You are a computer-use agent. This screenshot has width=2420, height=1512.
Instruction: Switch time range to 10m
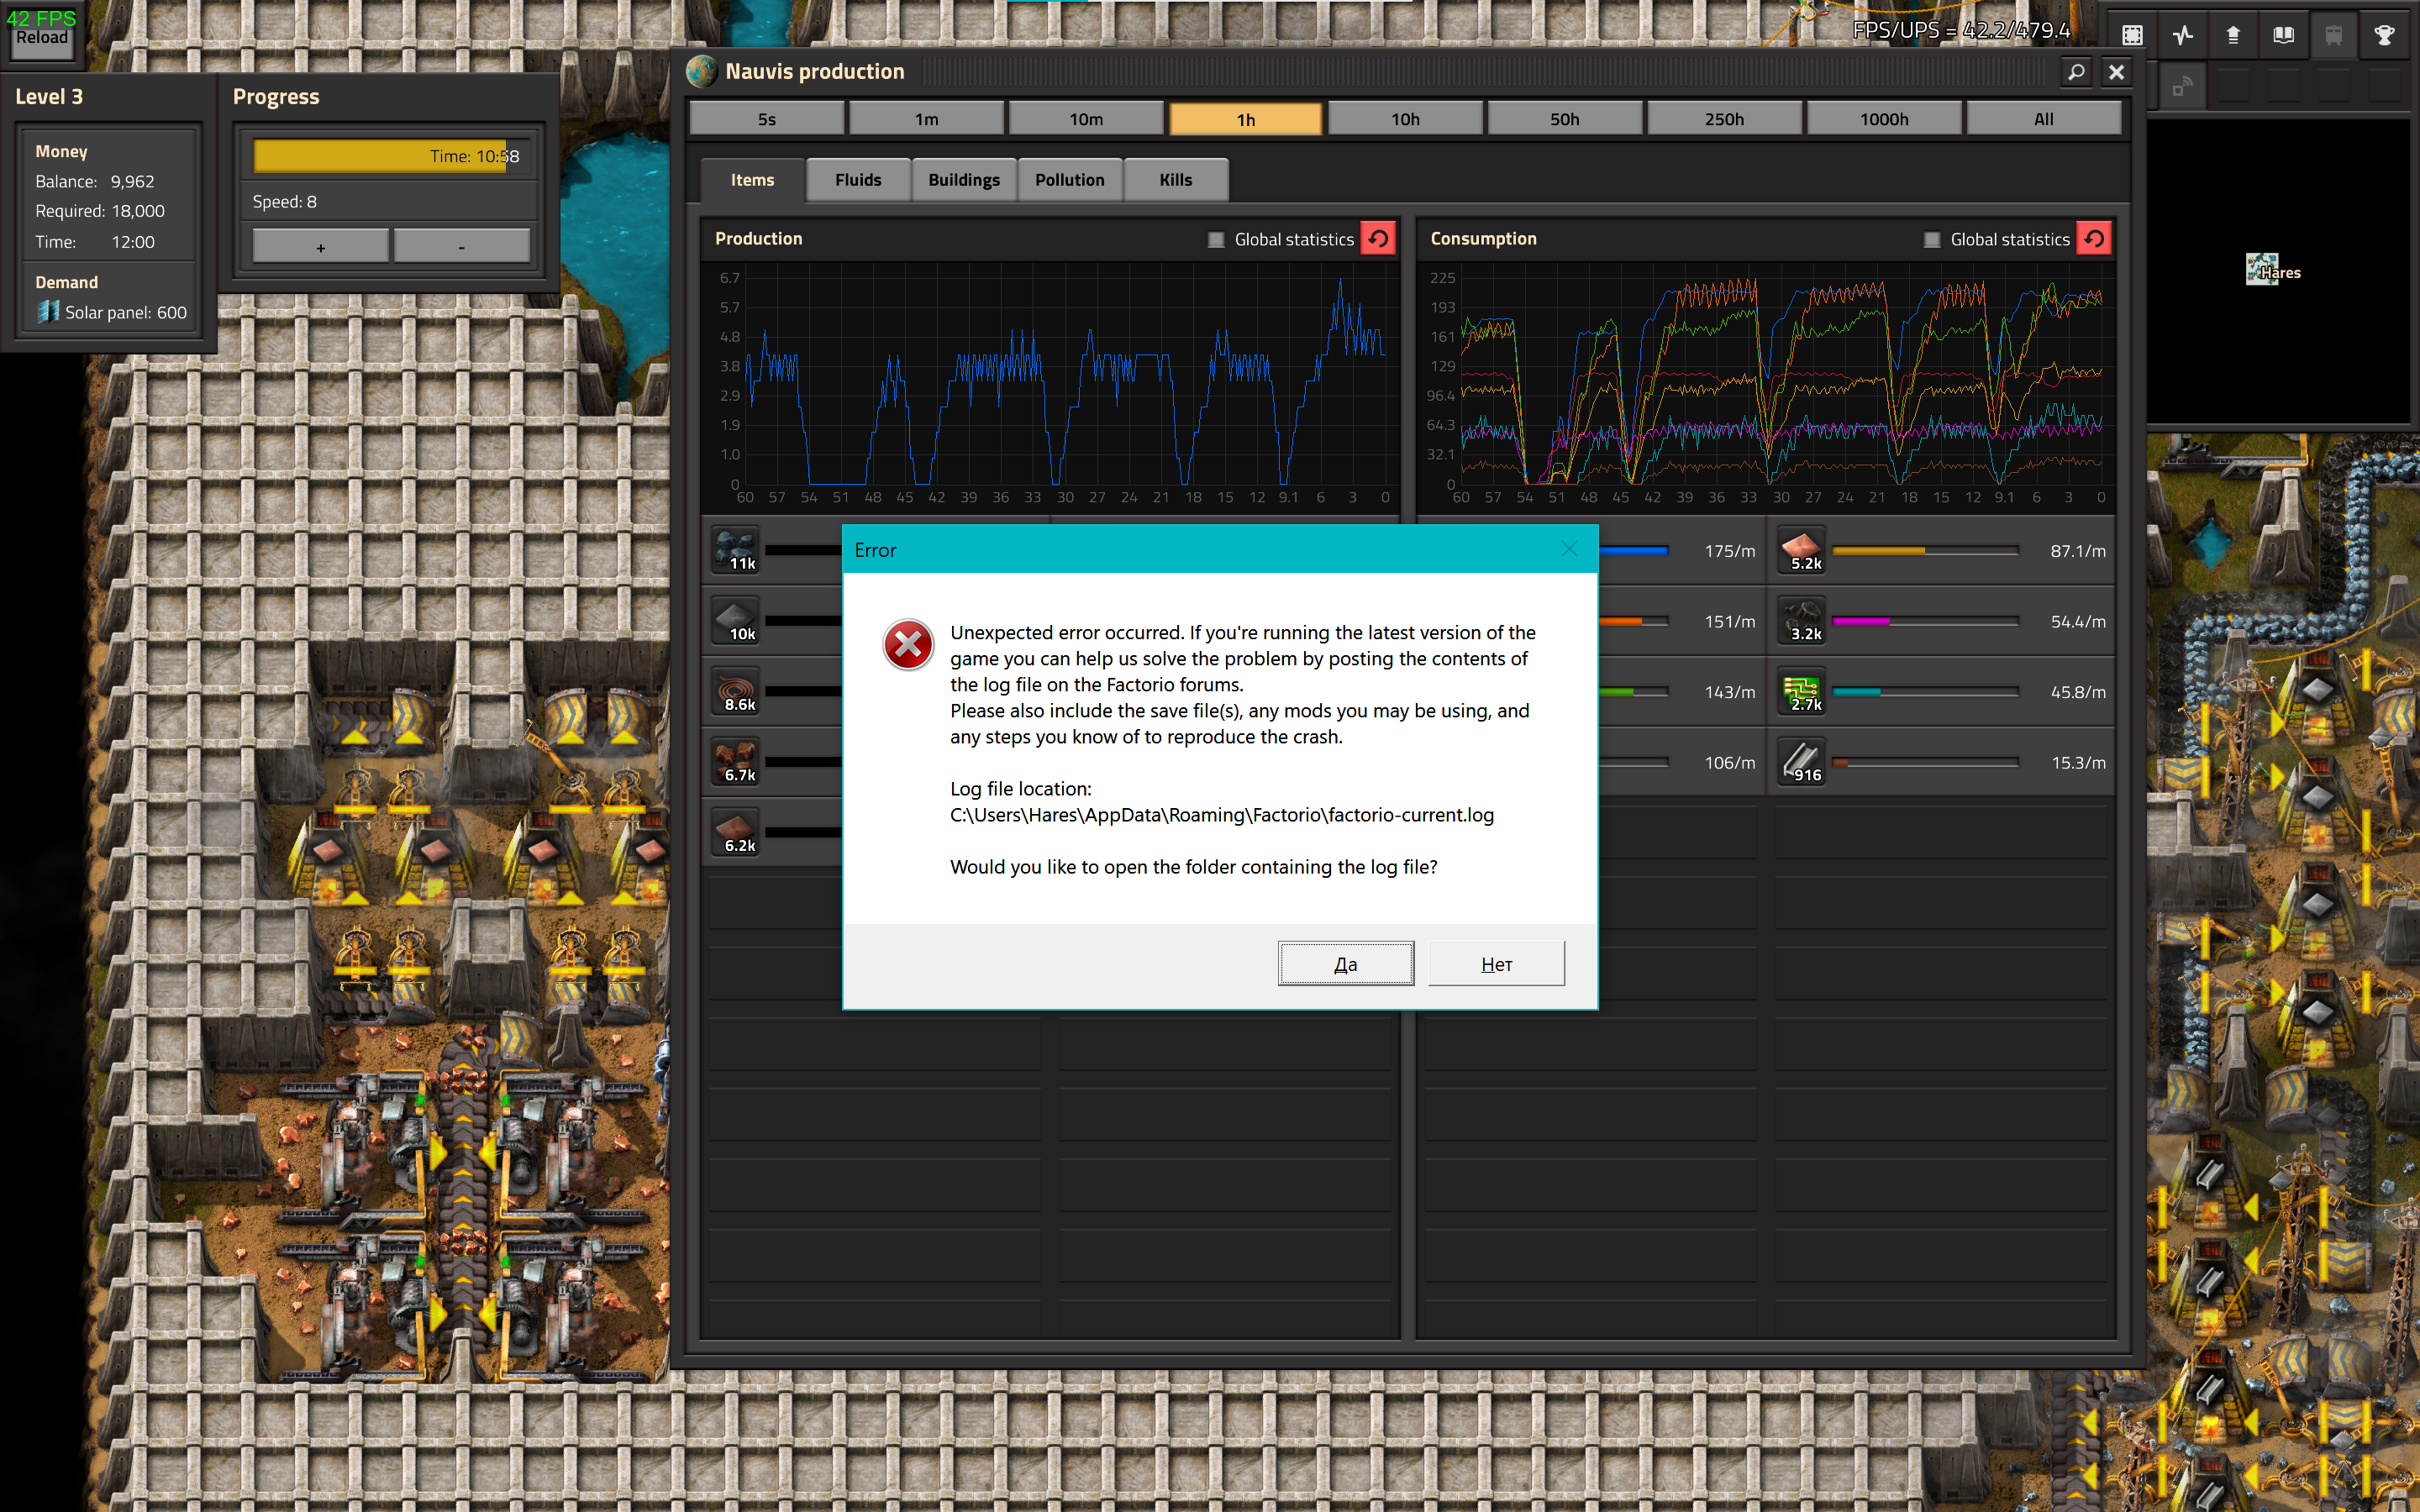[x=1086, y=119]
